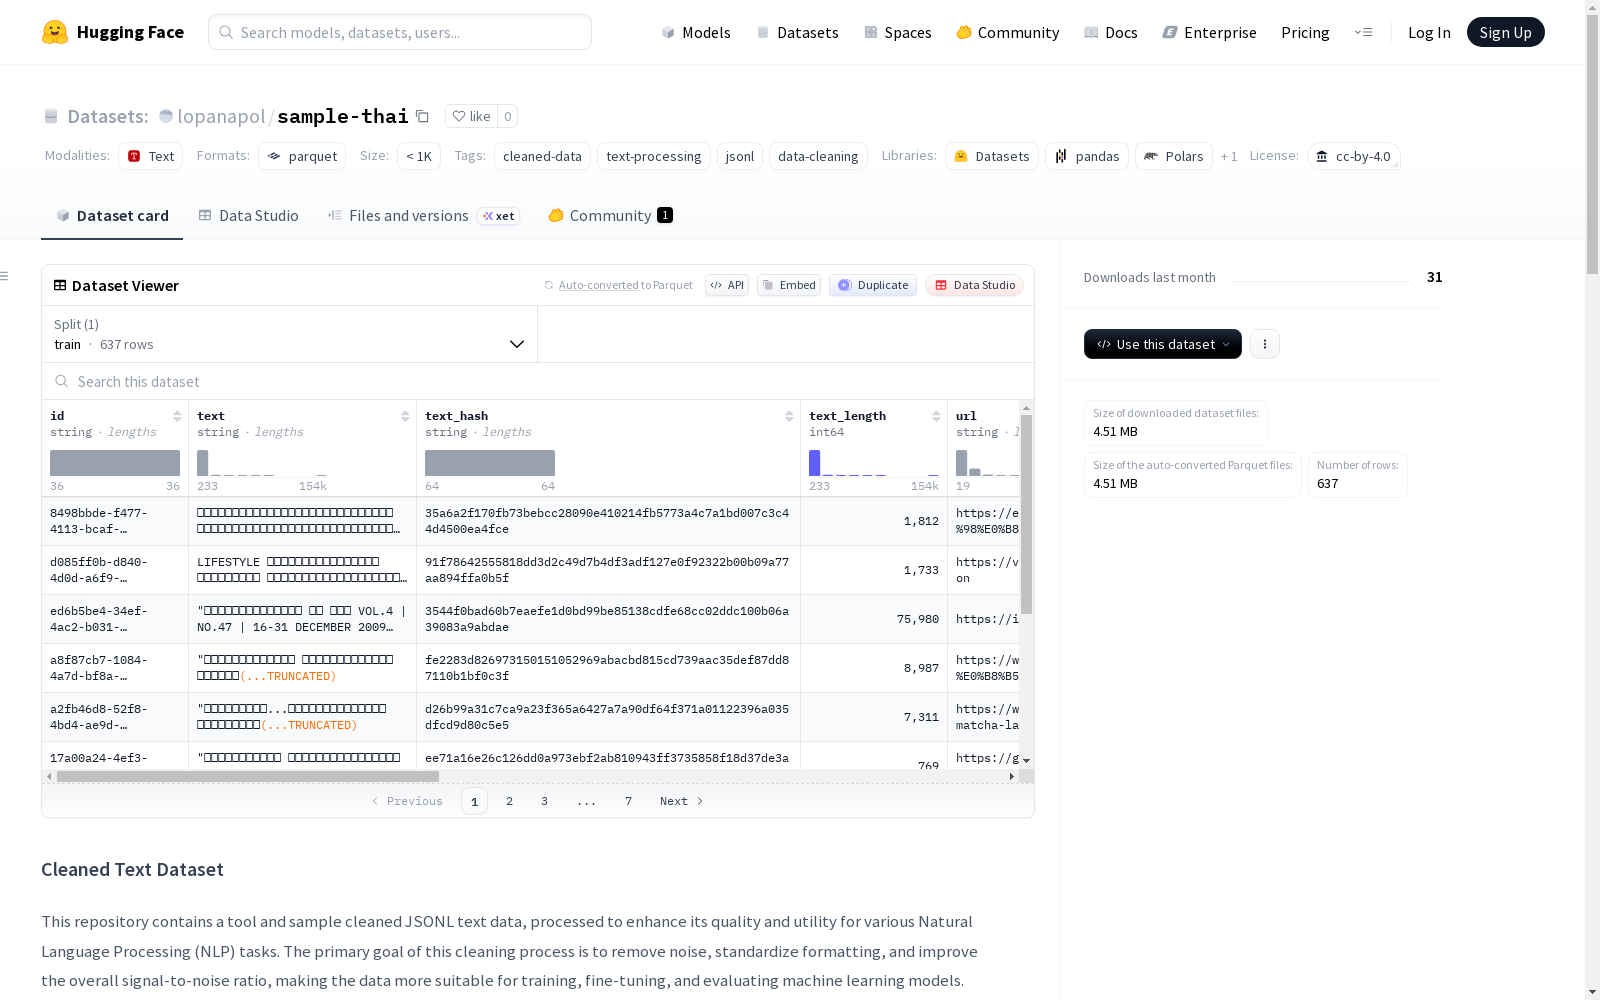This screenshot has width=1600, height=1000.
Task: Sort the text_length column
Action: 936,416
